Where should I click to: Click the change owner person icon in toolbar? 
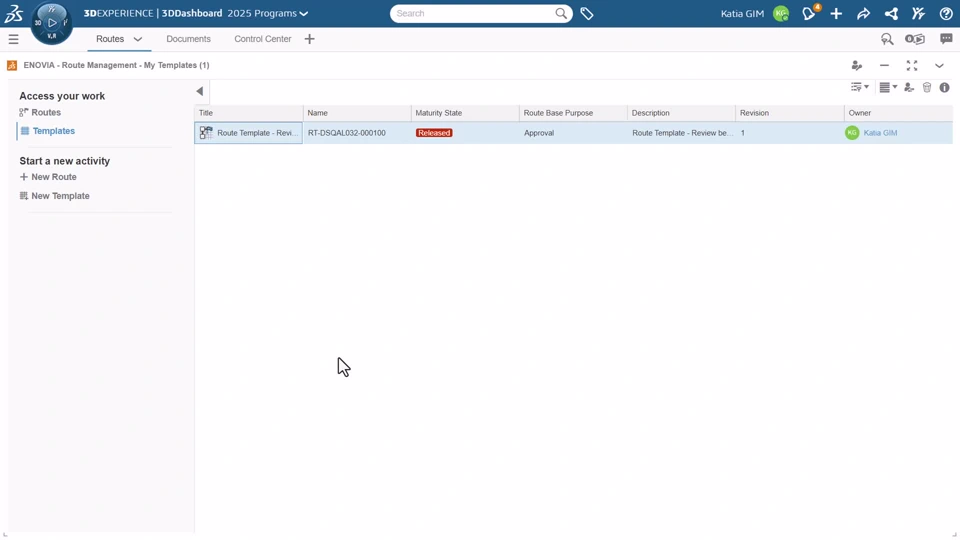pos(909,88)
